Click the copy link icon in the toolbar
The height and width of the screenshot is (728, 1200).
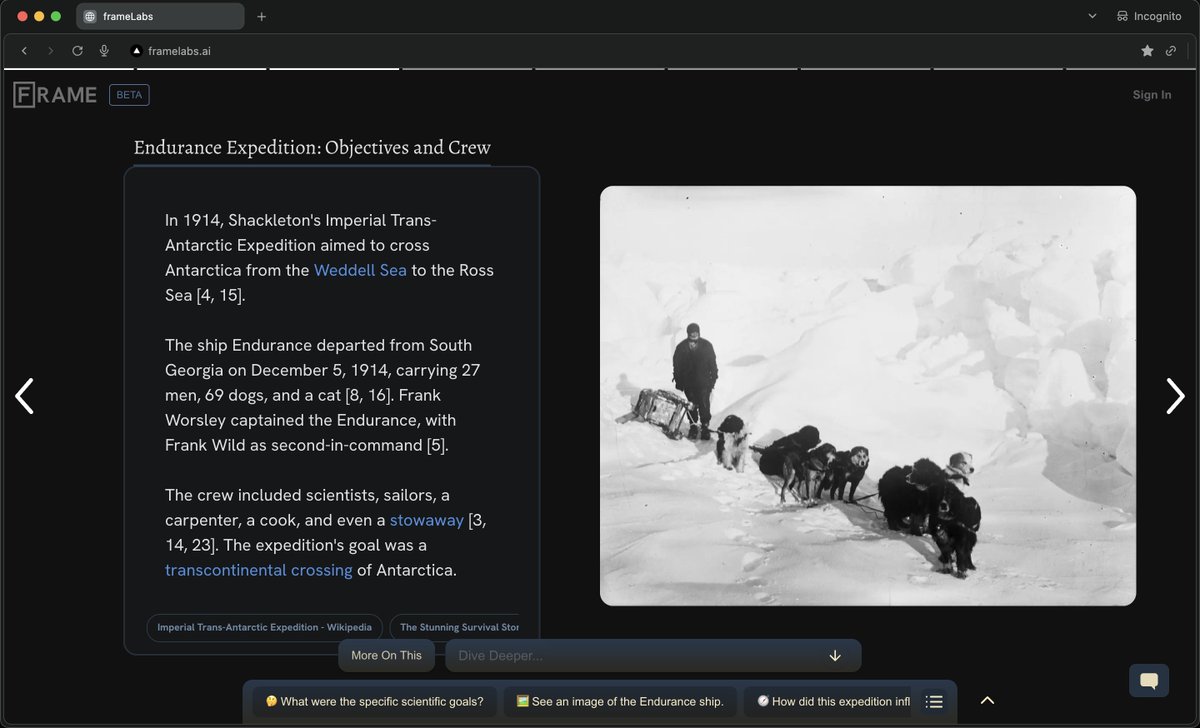tap(1171, 50)
